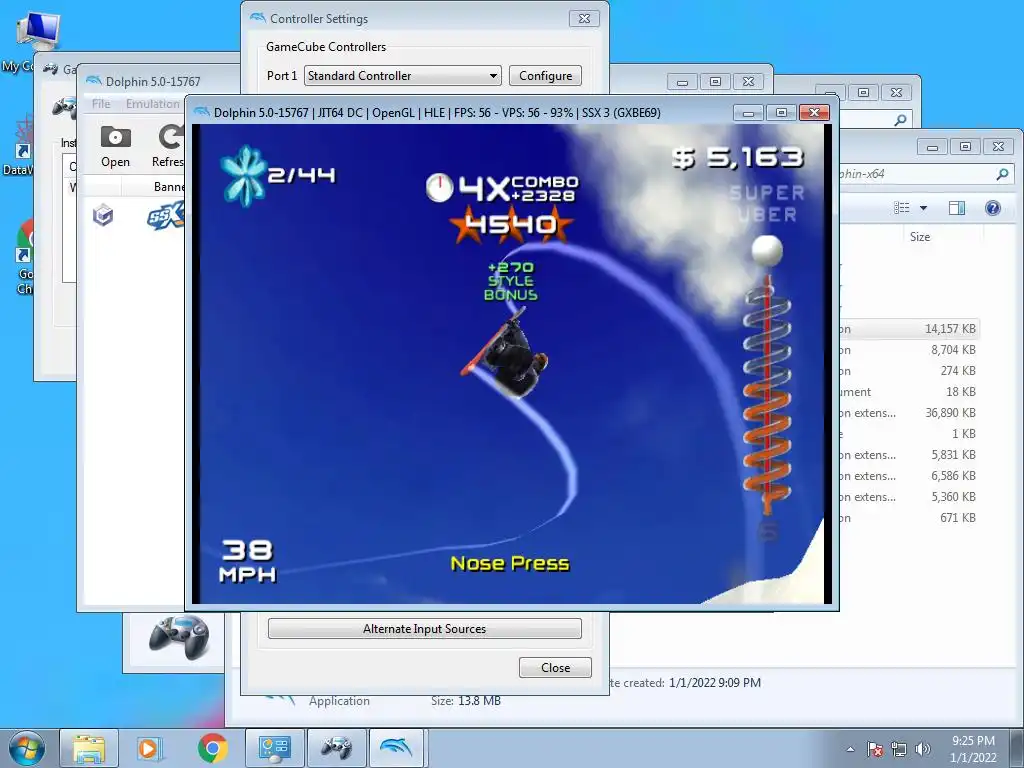Image resolution: width=1024 pixels, height=768 pixels.
Task: Click the game controller icon in Ga window
Action: click(x=65, y=107)
